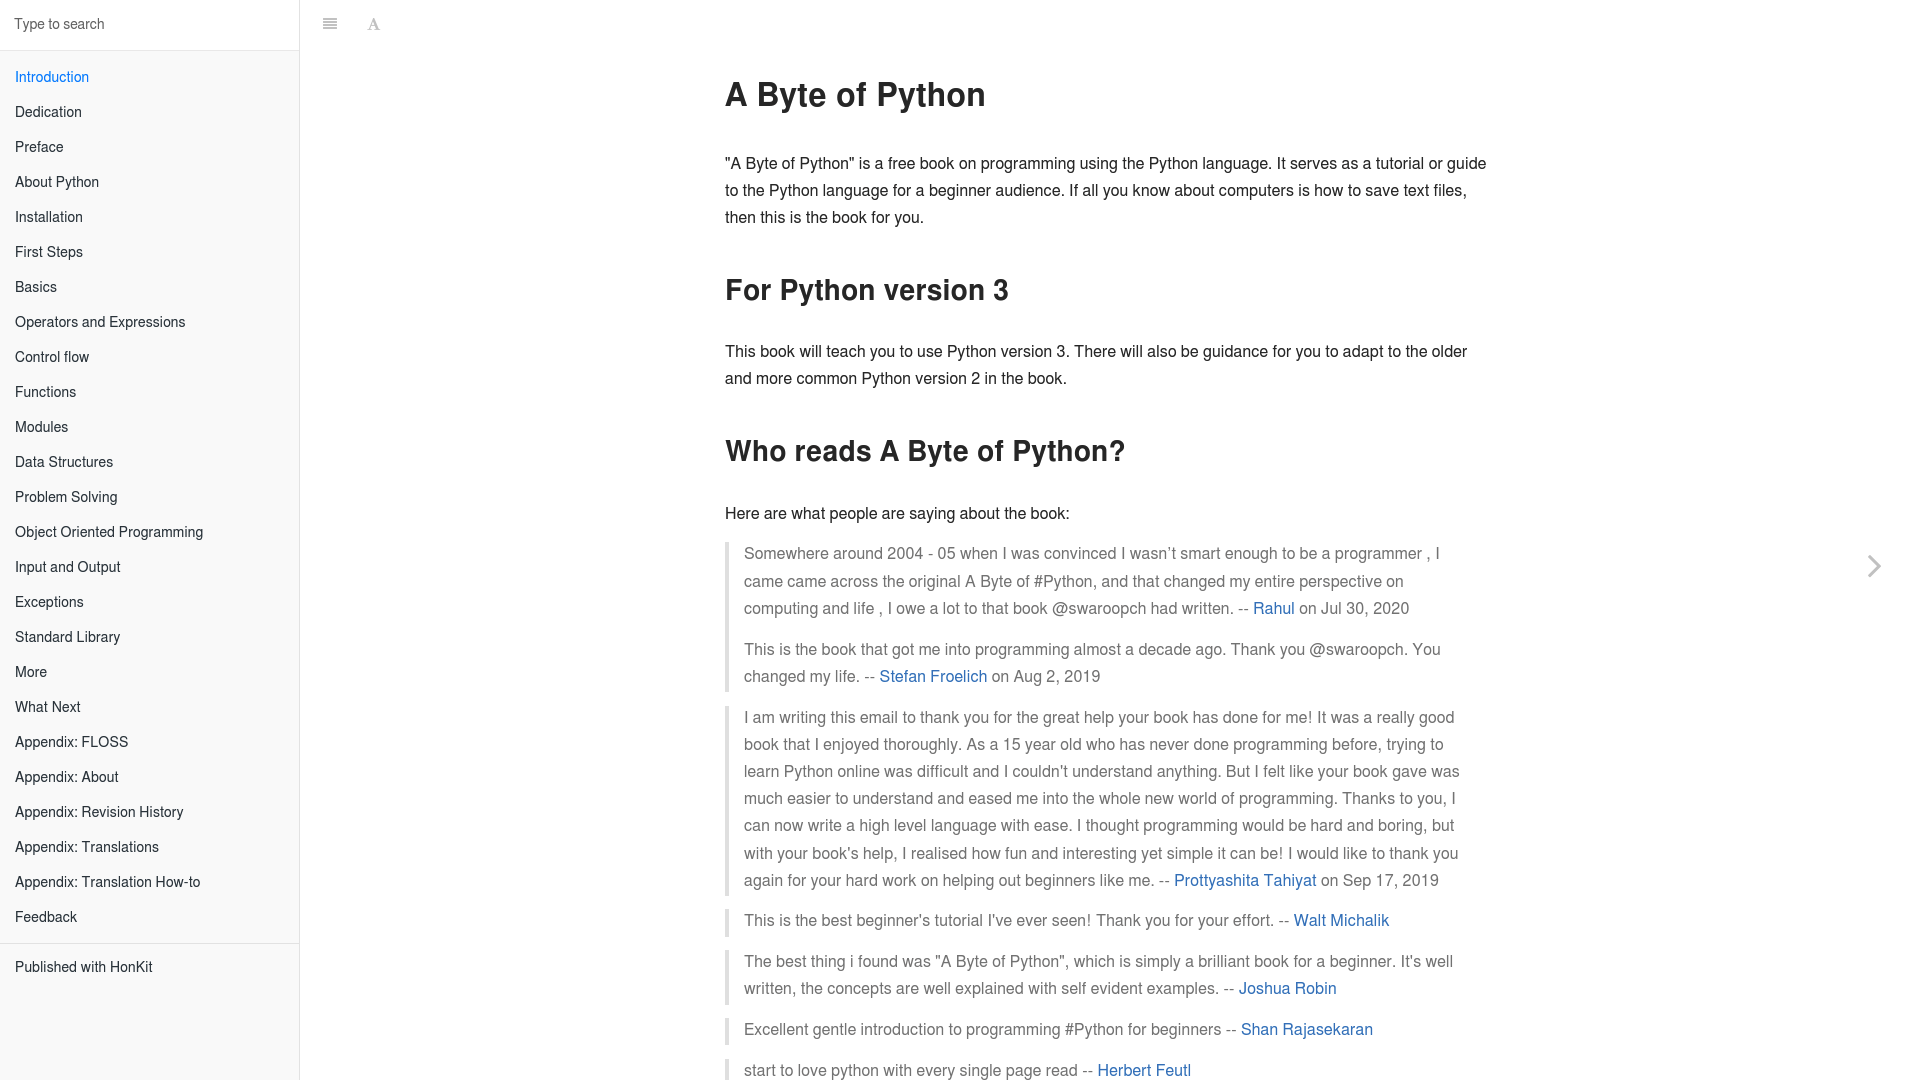Open Rahul's profile link
The image size is (1920, 1080).
tap(1273, 608)
